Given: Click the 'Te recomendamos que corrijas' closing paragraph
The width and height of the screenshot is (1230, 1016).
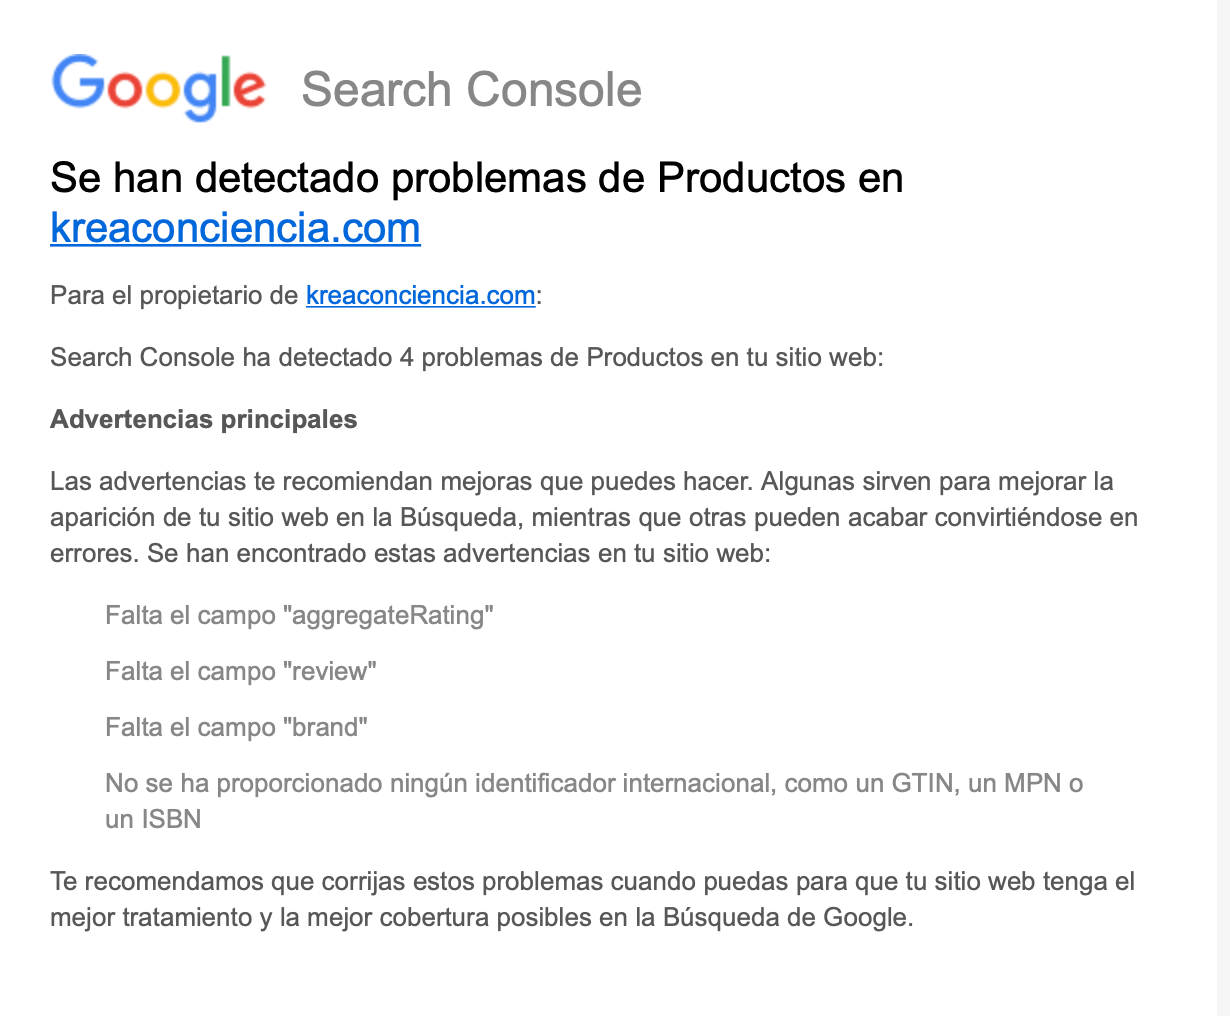Looking at the screenshot, I should point(592,899).
